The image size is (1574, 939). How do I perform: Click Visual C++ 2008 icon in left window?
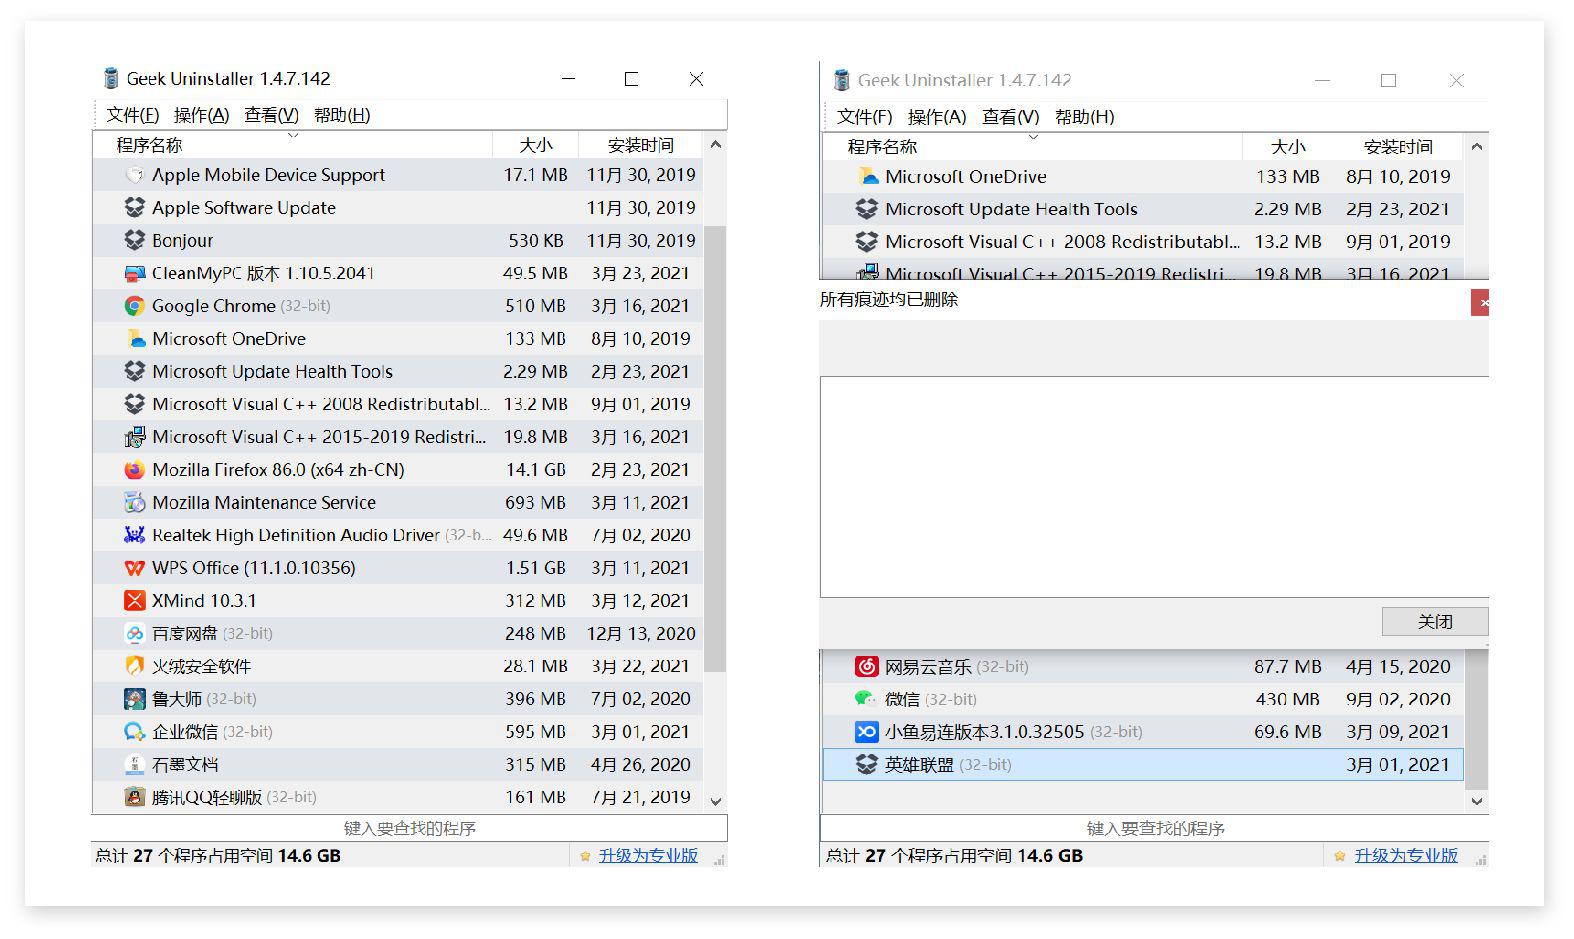point(134,404)
